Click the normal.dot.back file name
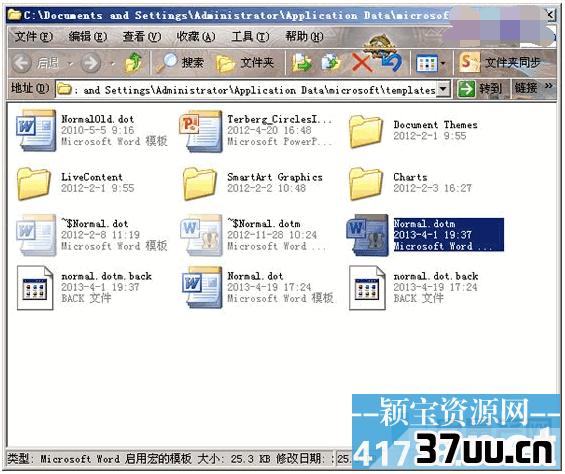 [436, 276]
